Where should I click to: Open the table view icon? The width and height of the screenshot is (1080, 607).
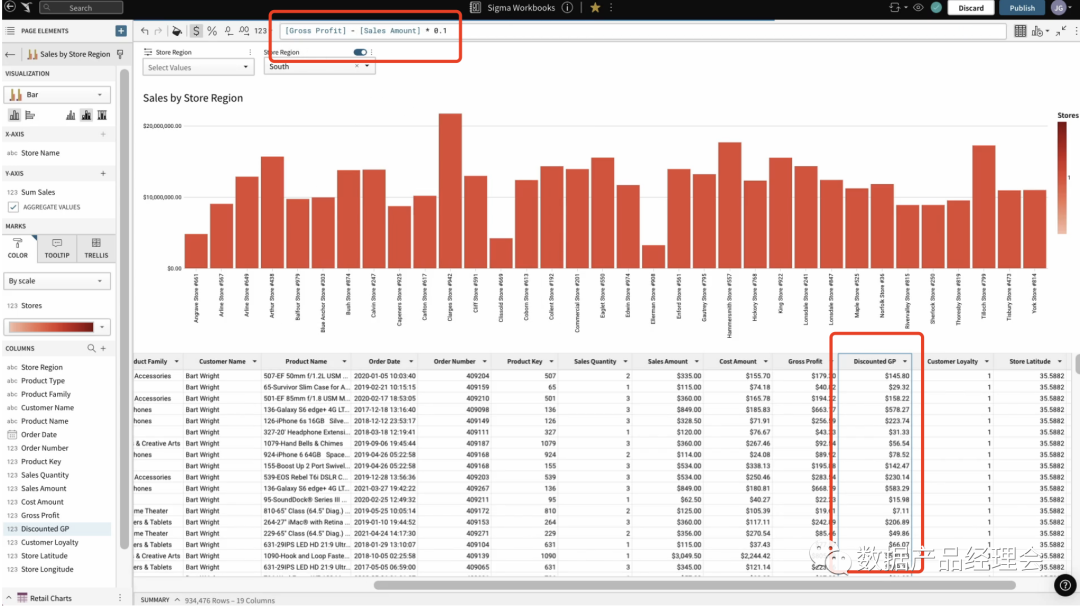click(1020, 31)
